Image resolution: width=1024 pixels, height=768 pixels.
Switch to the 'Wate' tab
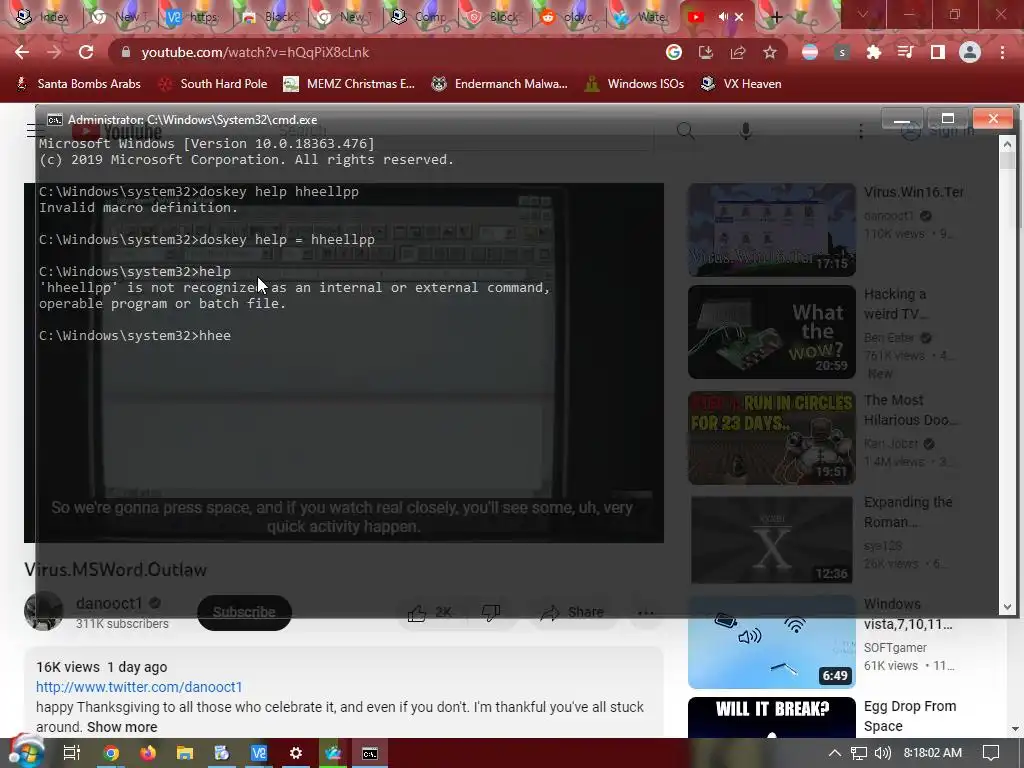click(644, 17)
